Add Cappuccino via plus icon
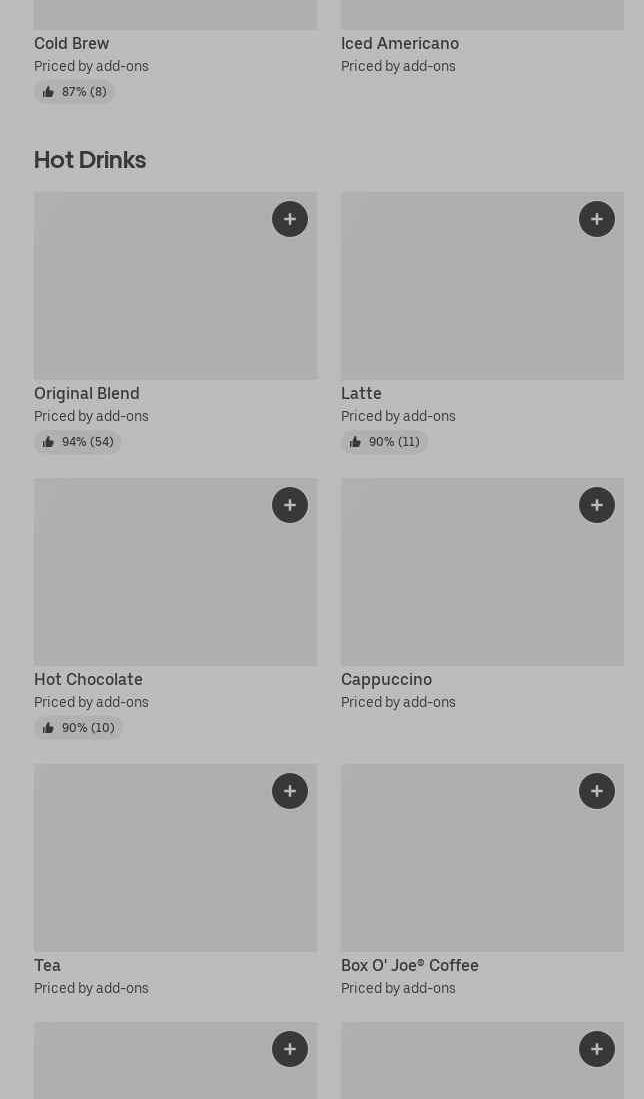 coord(597,505)
